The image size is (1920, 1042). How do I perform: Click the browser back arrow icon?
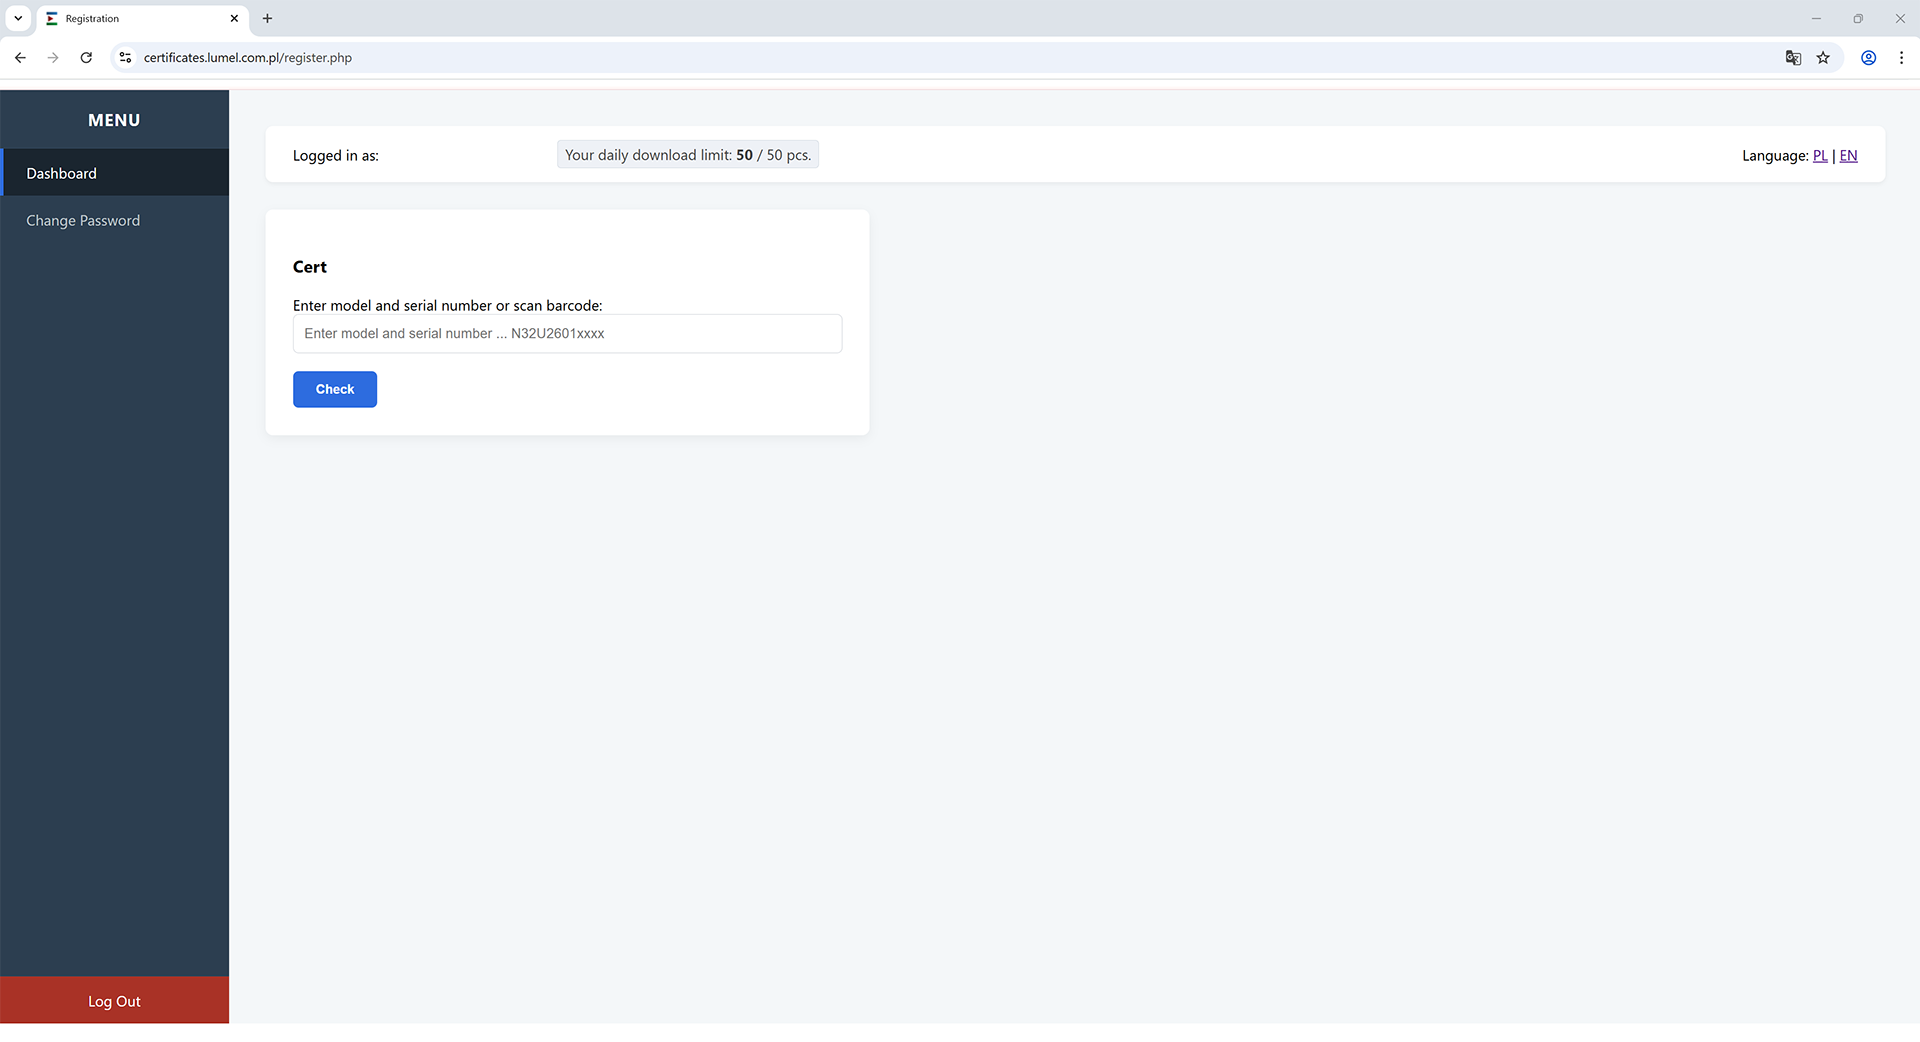coord(20,58)
